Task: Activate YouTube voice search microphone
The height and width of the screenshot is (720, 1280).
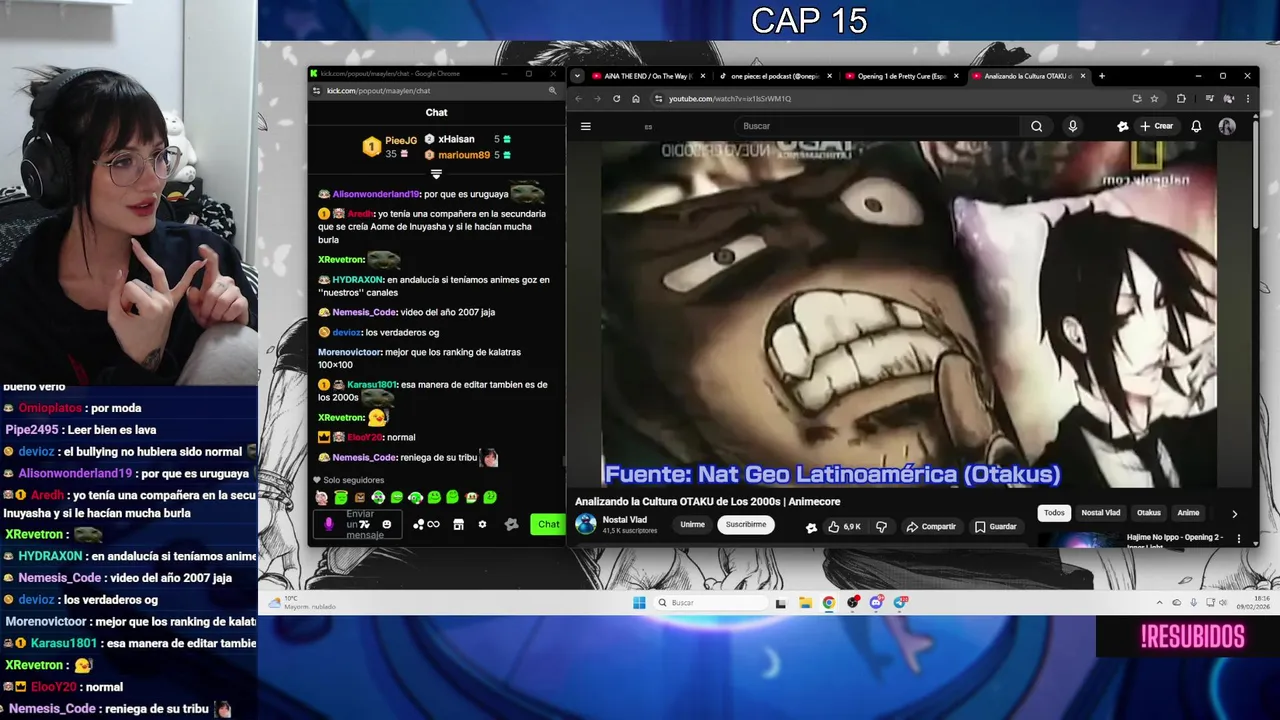Action: point(1072,126)
